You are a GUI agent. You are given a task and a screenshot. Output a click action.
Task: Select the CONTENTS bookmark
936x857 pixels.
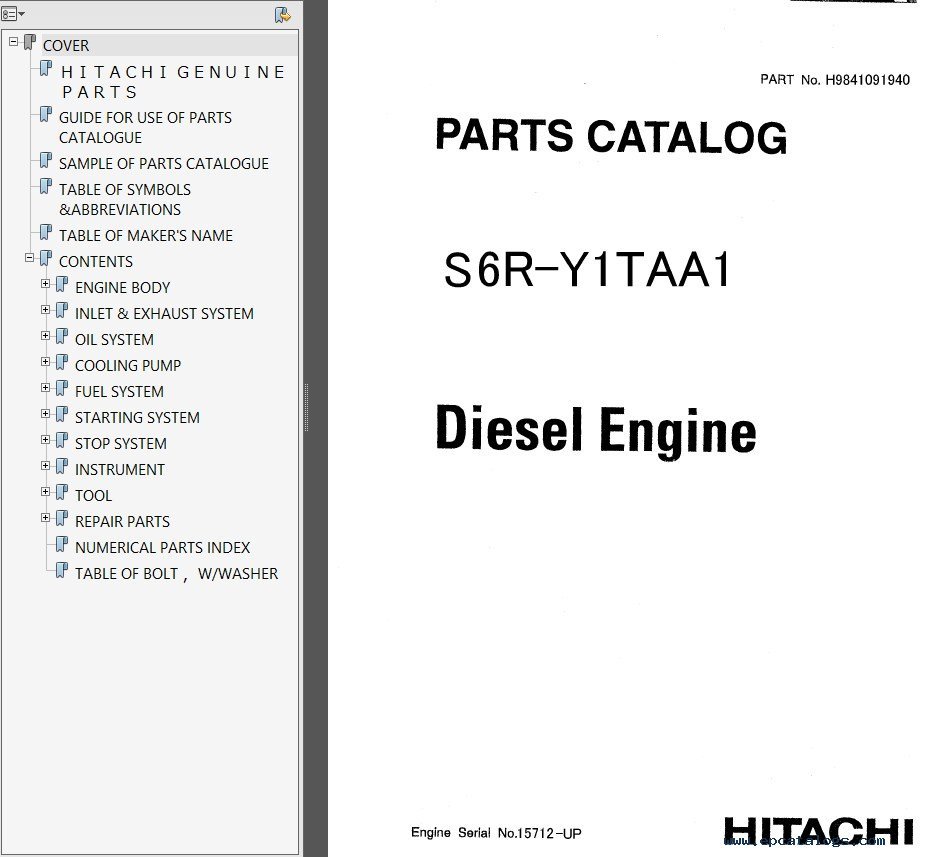pyautogui.click(x=96, y=261)
